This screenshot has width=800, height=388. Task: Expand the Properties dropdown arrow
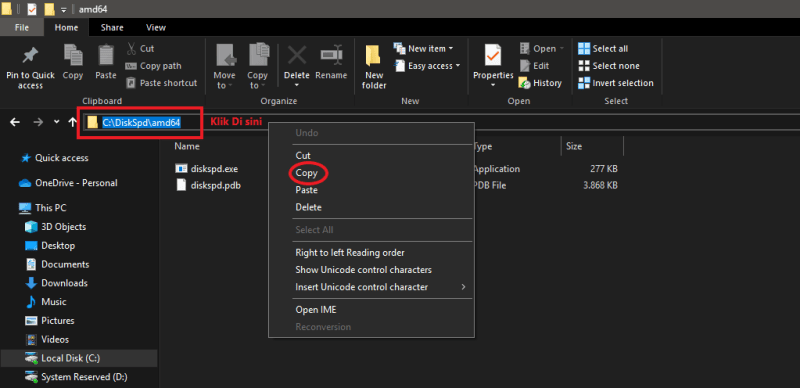[x=493, y=85]
